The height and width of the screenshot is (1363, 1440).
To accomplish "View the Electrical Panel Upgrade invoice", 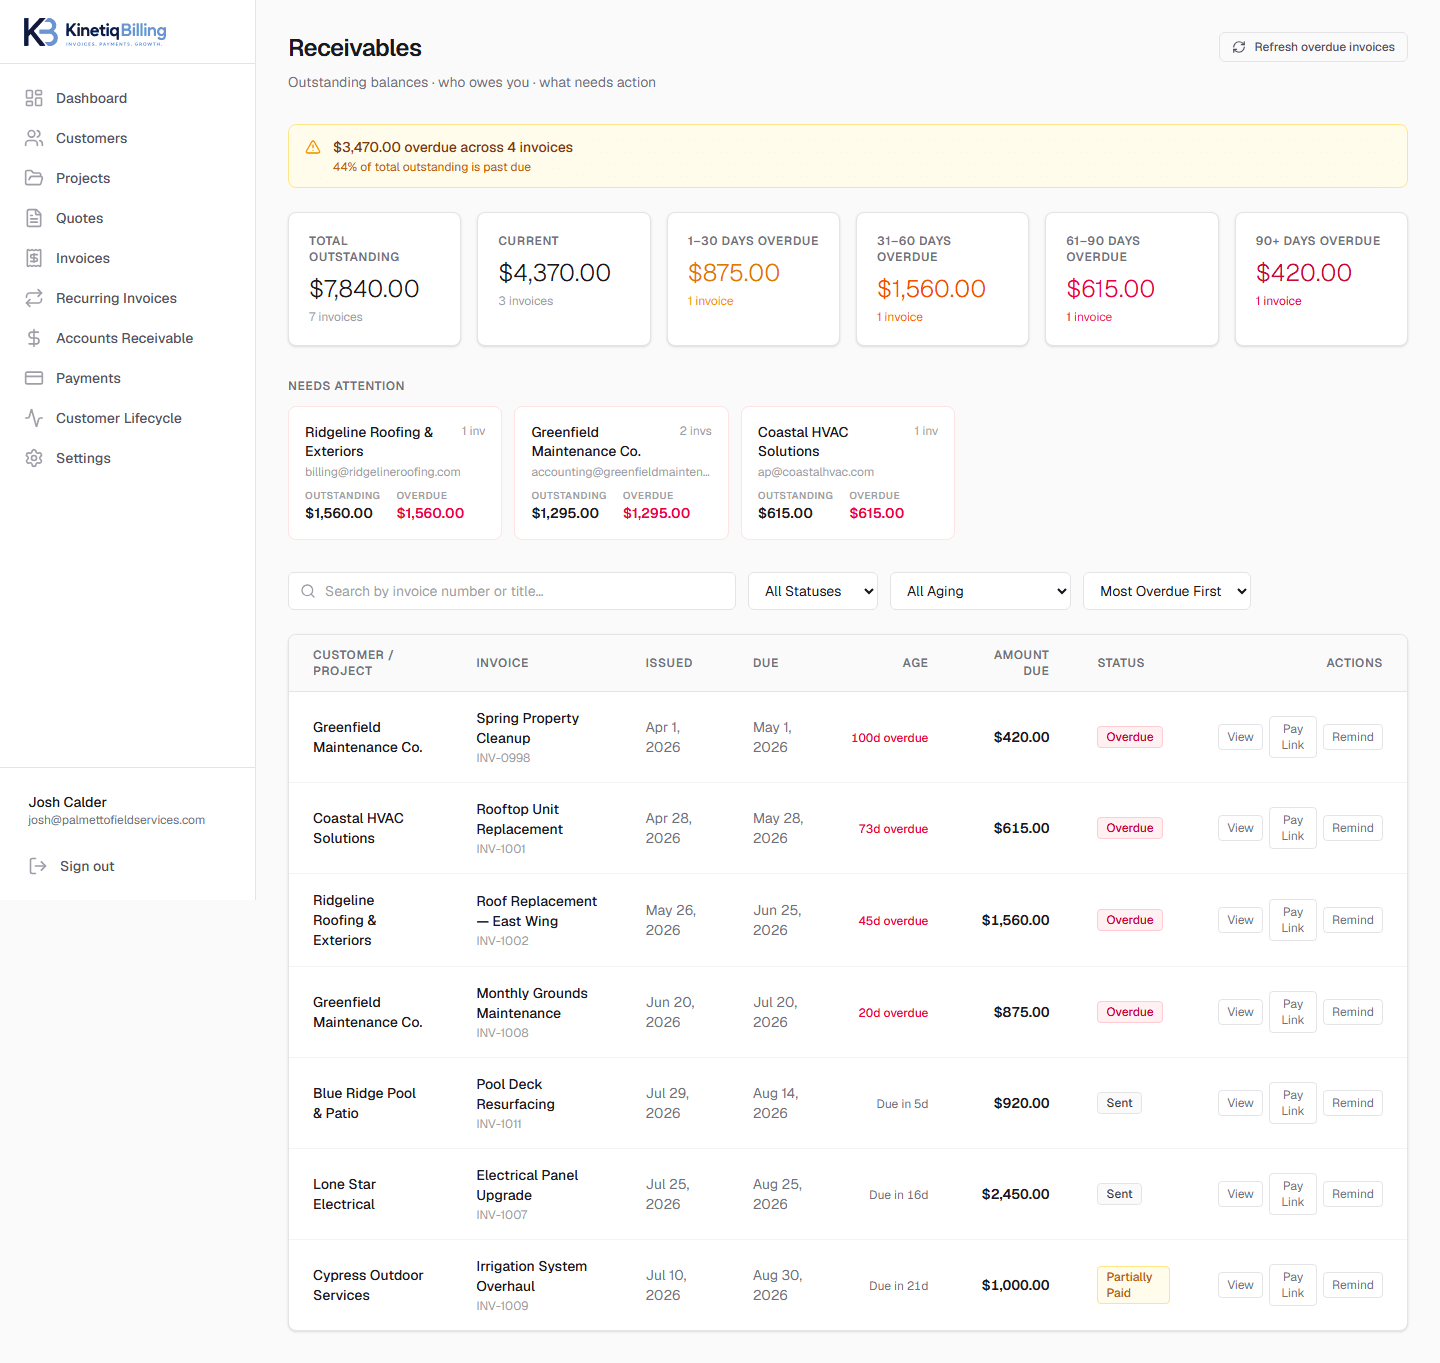I will pos(1240,1194).
